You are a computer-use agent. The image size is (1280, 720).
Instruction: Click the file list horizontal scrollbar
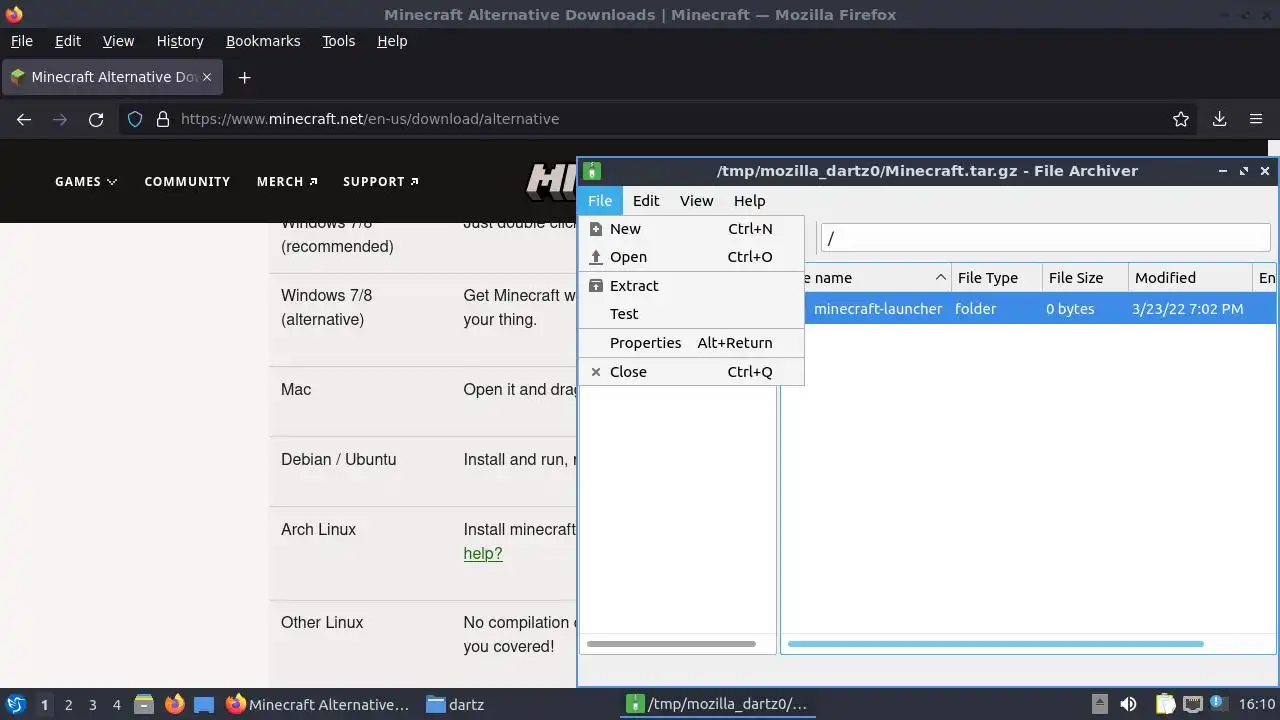tap(996, 644)
